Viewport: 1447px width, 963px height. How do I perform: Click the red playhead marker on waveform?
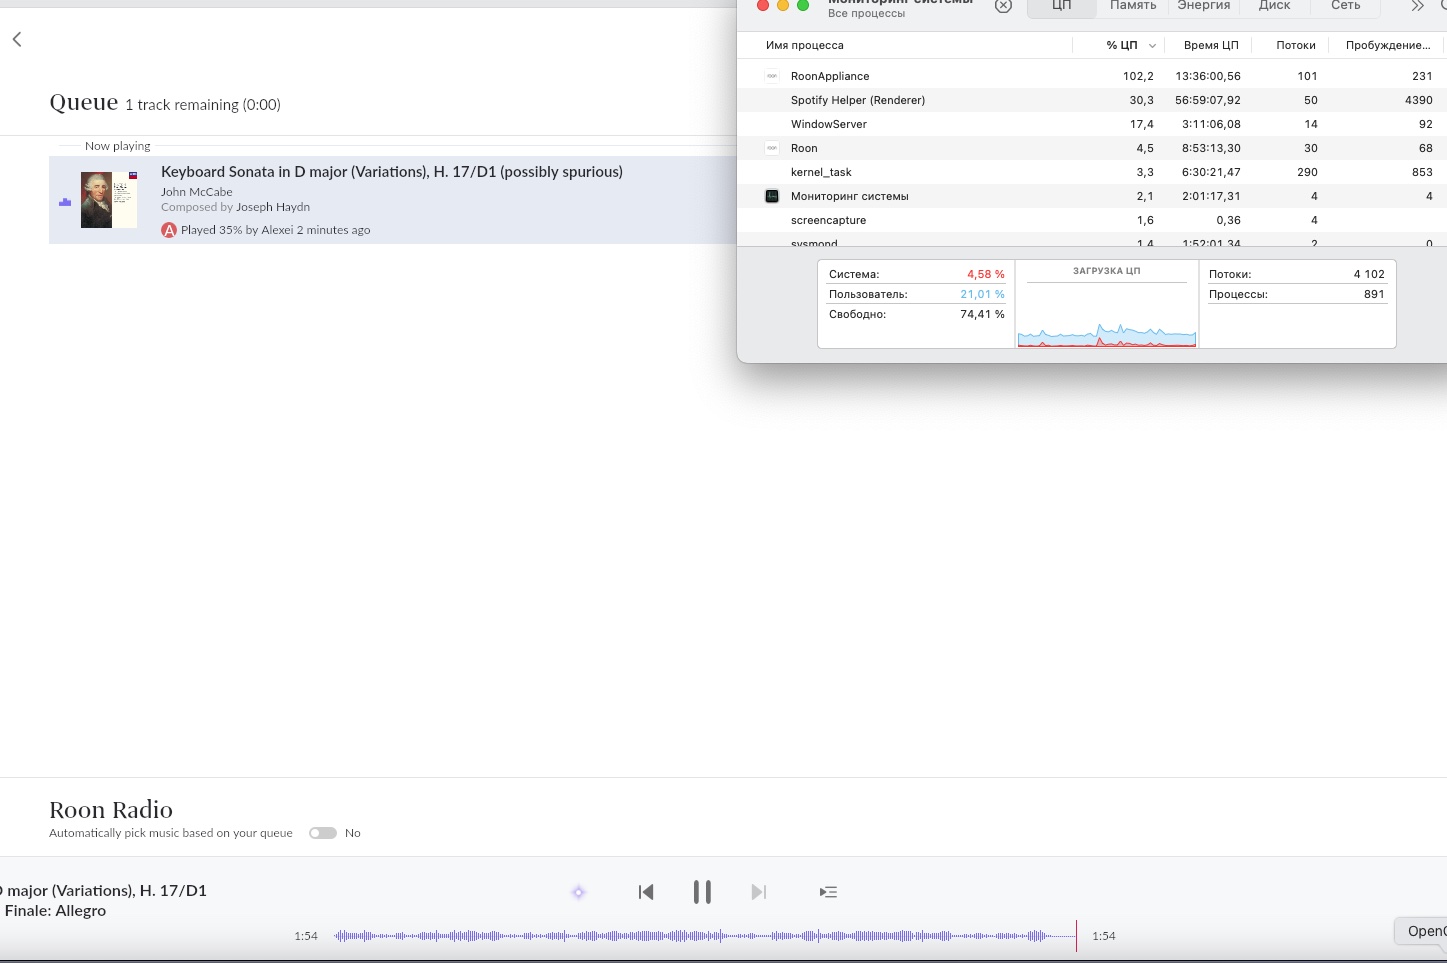1076,936
